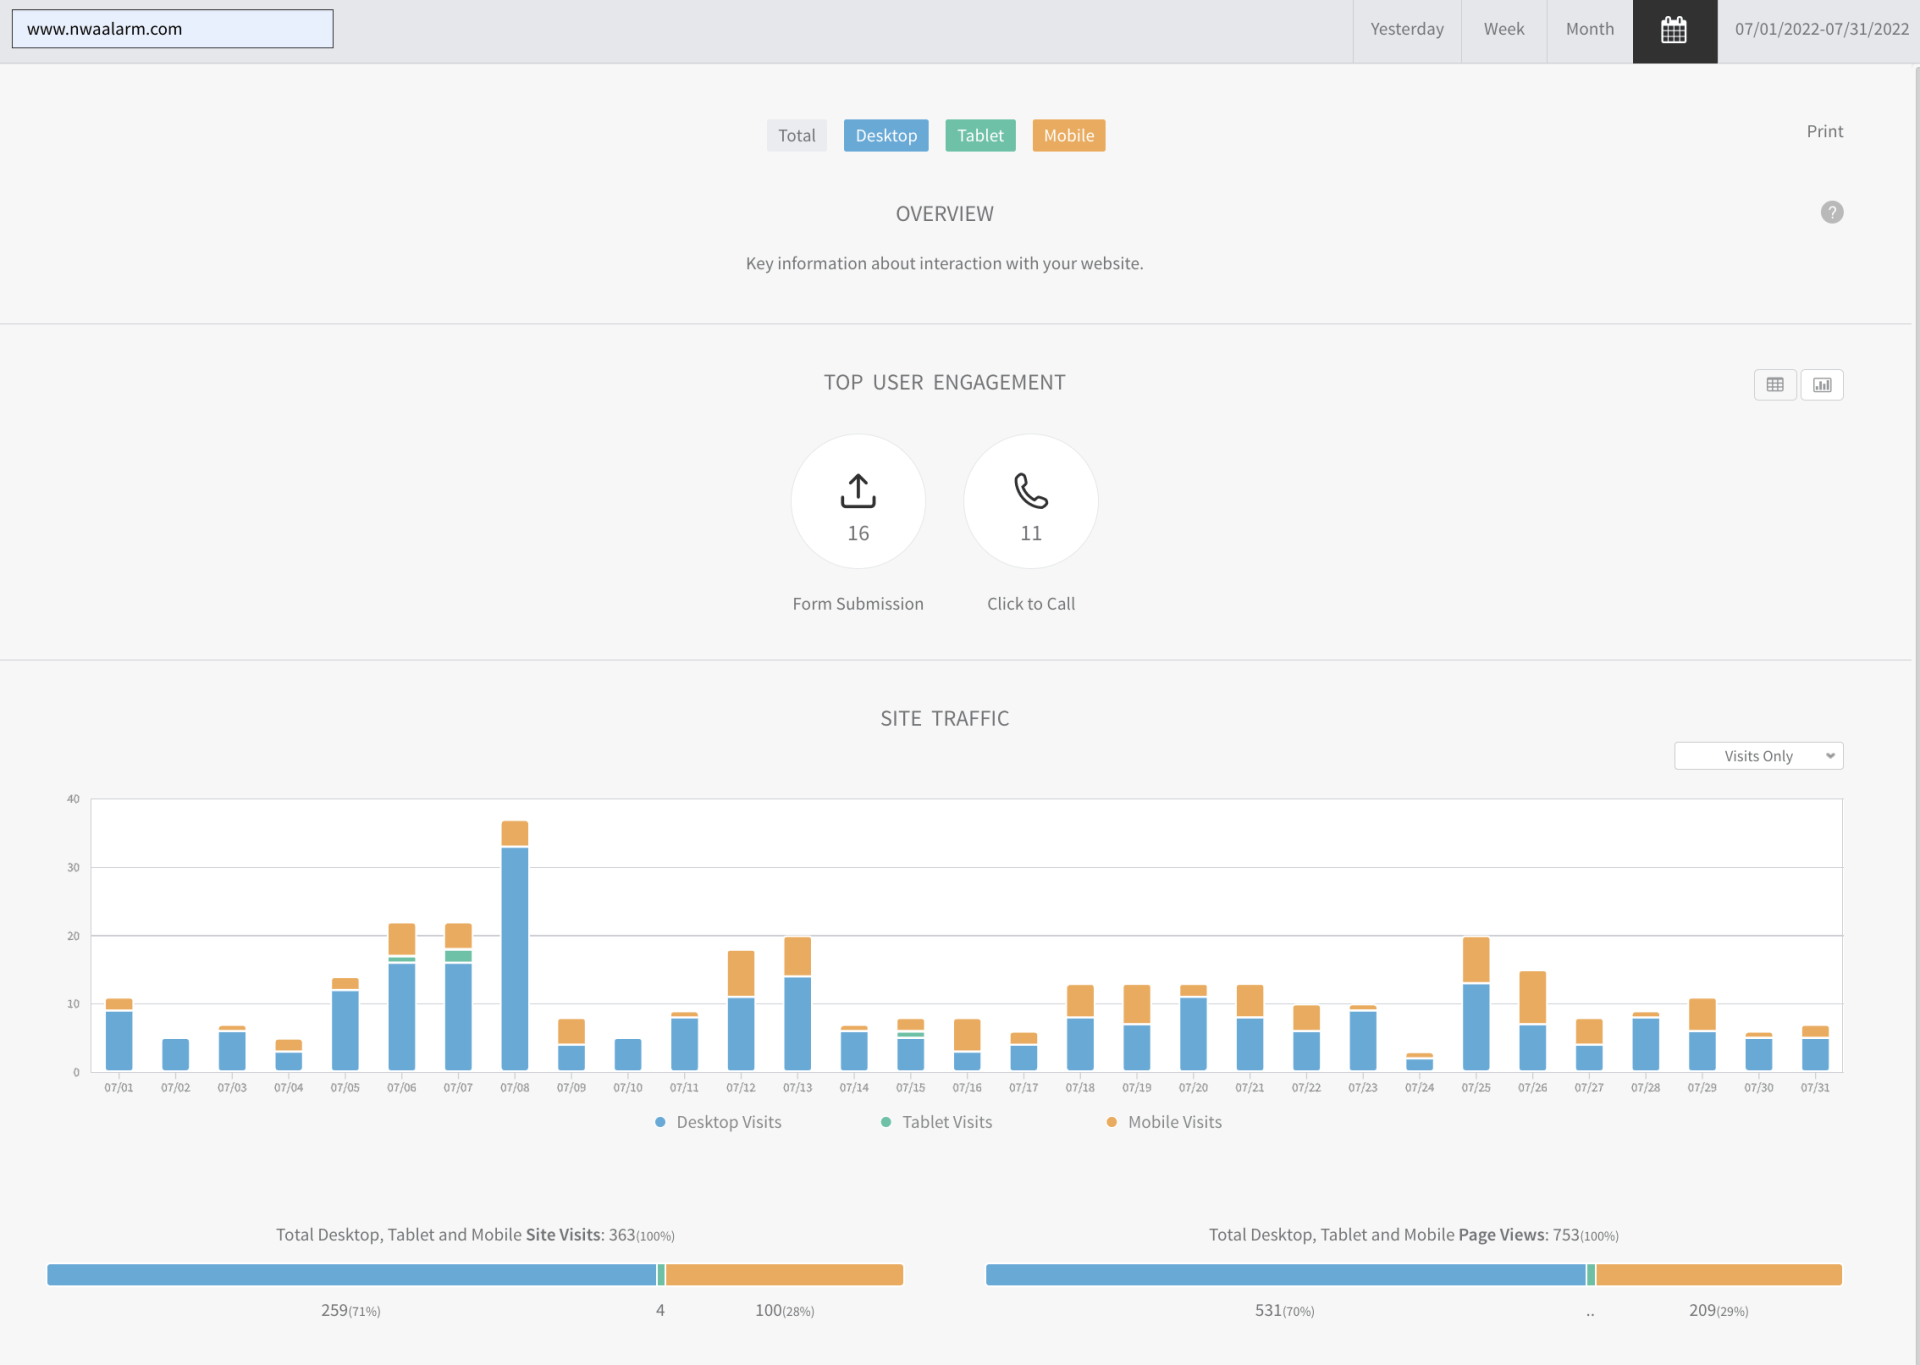
Task: Select the Month time range
Action: click(1589, 30)
